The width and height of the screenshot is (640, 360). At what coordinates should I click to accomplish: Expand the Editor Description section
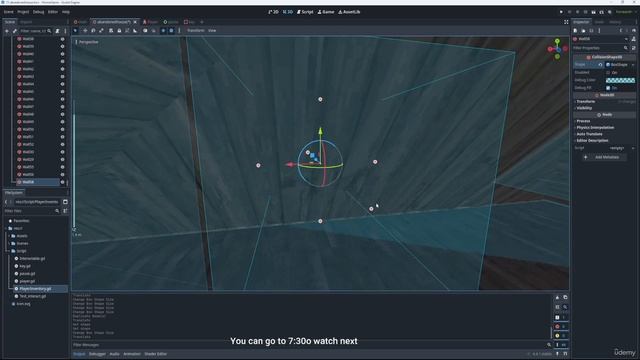point(592,141)
